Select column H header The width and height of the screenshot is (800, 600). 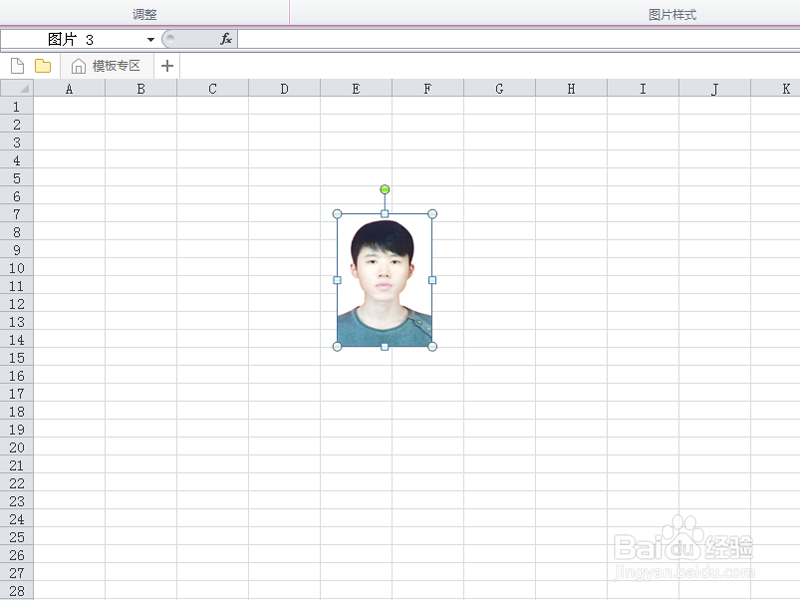(x=571, y=89)
